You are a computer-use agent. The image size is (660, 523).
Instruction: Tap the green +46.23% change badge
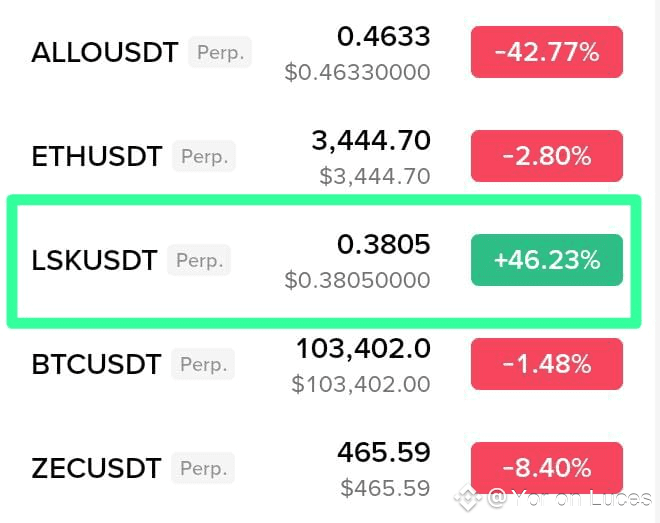tap(546, 260)
